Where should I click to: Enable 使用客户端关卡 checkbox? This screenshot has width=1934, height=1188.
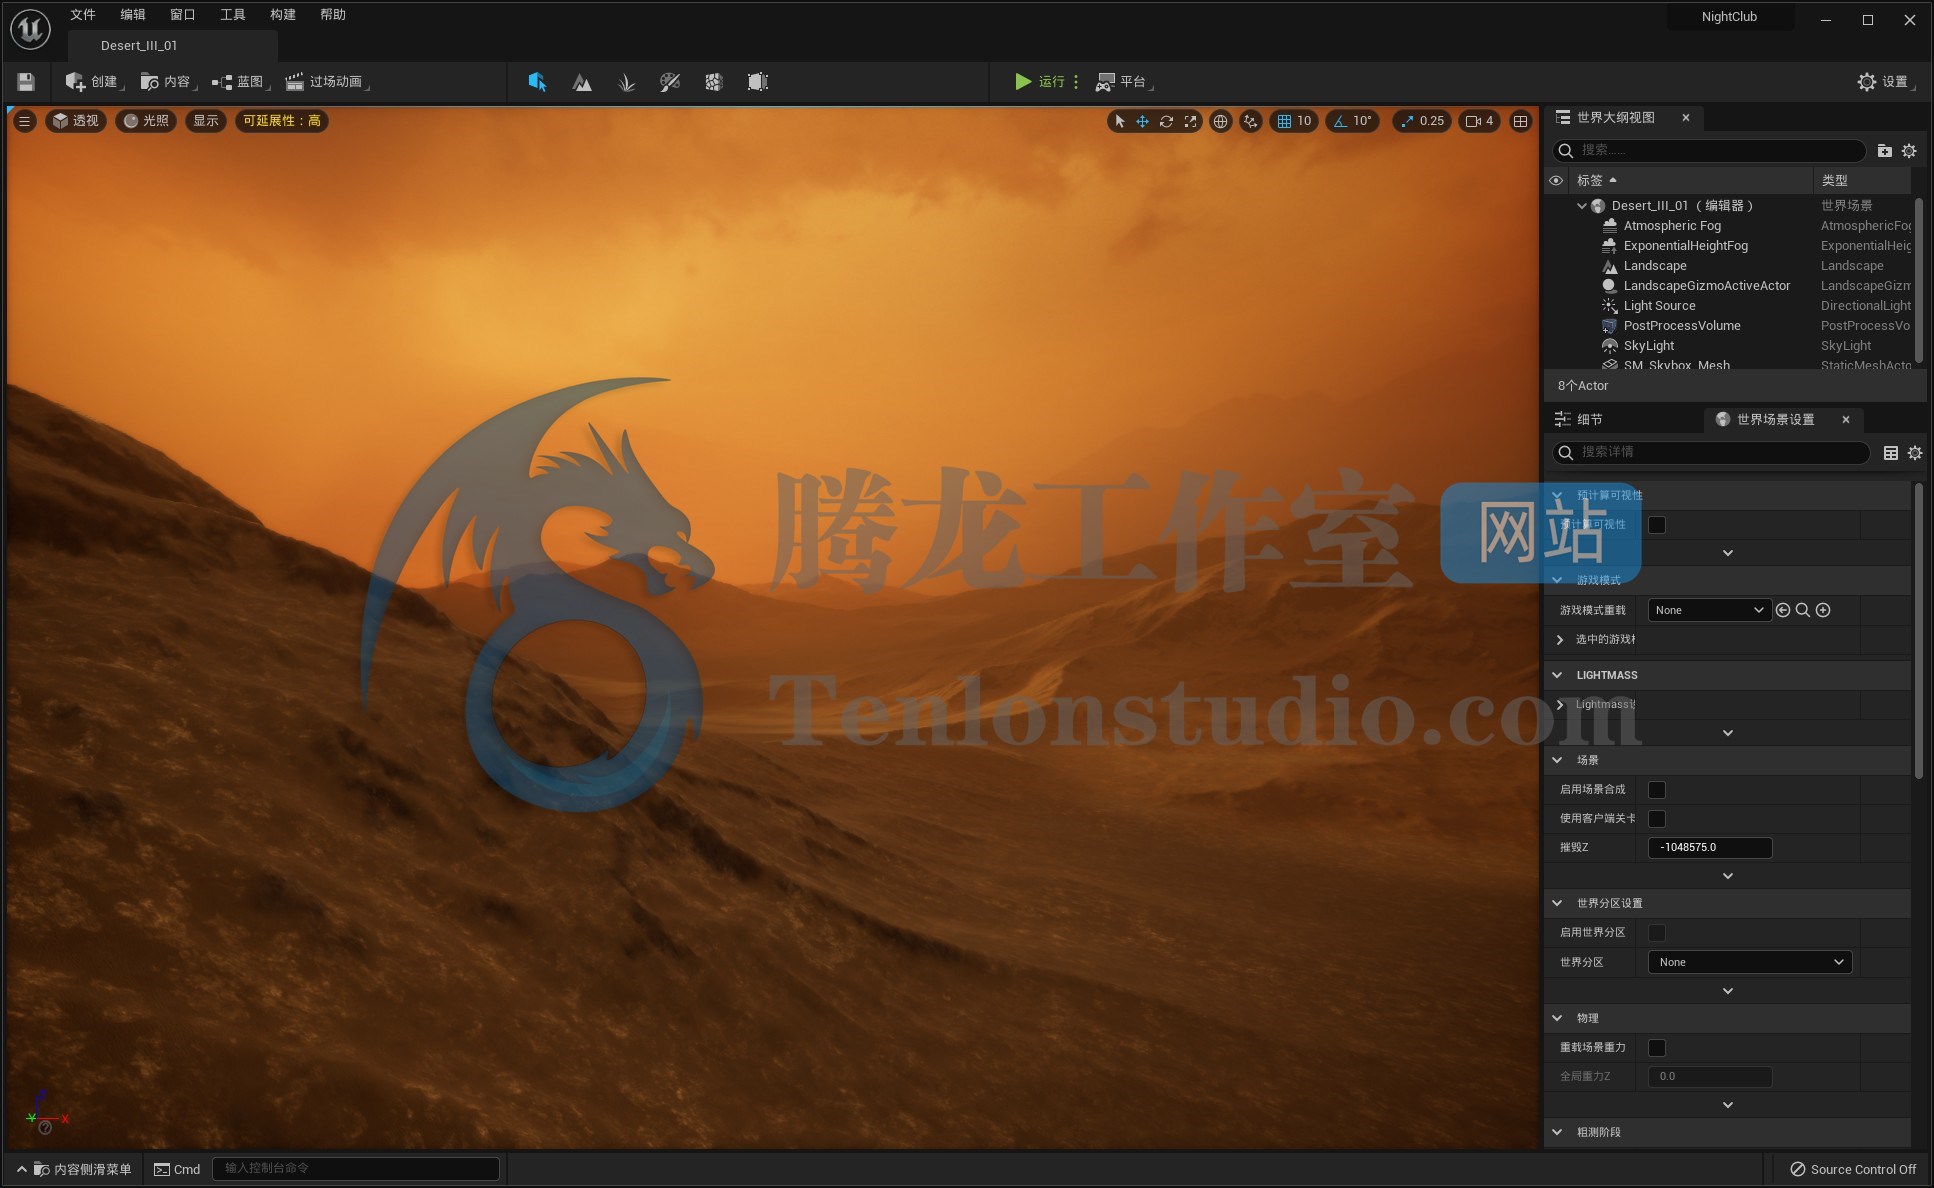[1657, 819]
